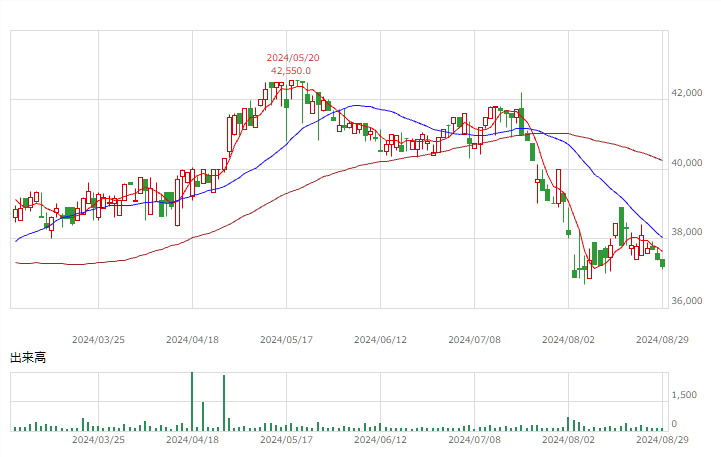Click the volume spike bar near 2024/08/02

click(568, 424)
